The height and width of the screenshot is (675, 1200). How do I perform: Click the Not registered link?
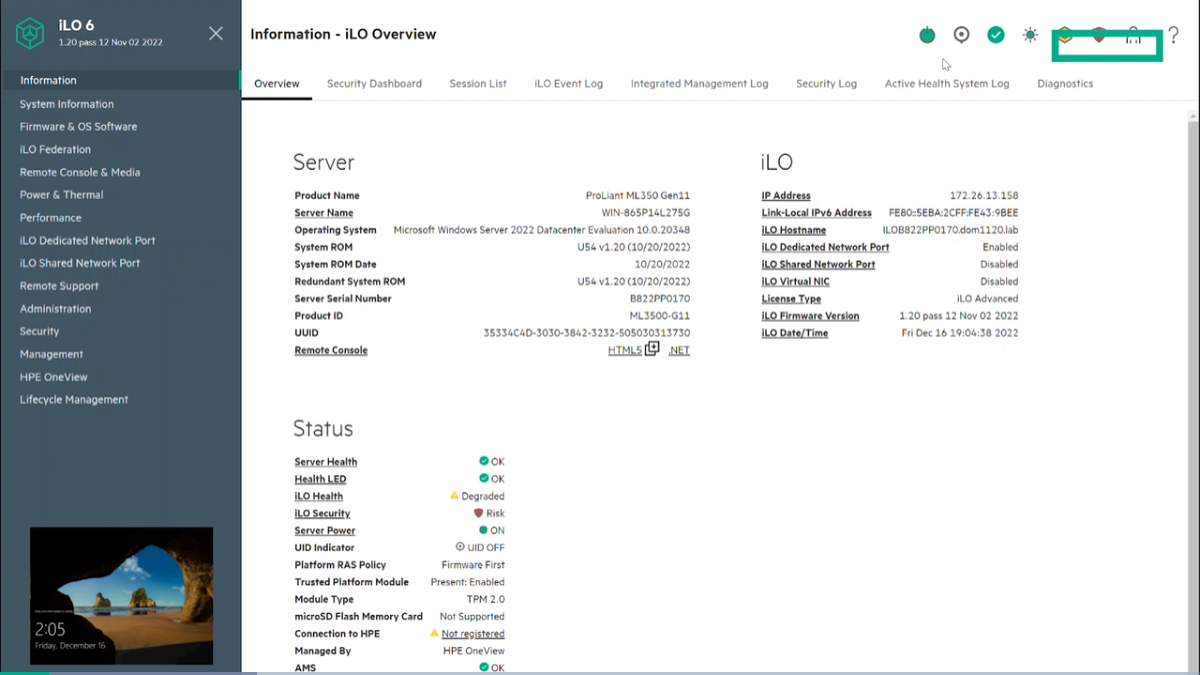click(x=473, y=634)
